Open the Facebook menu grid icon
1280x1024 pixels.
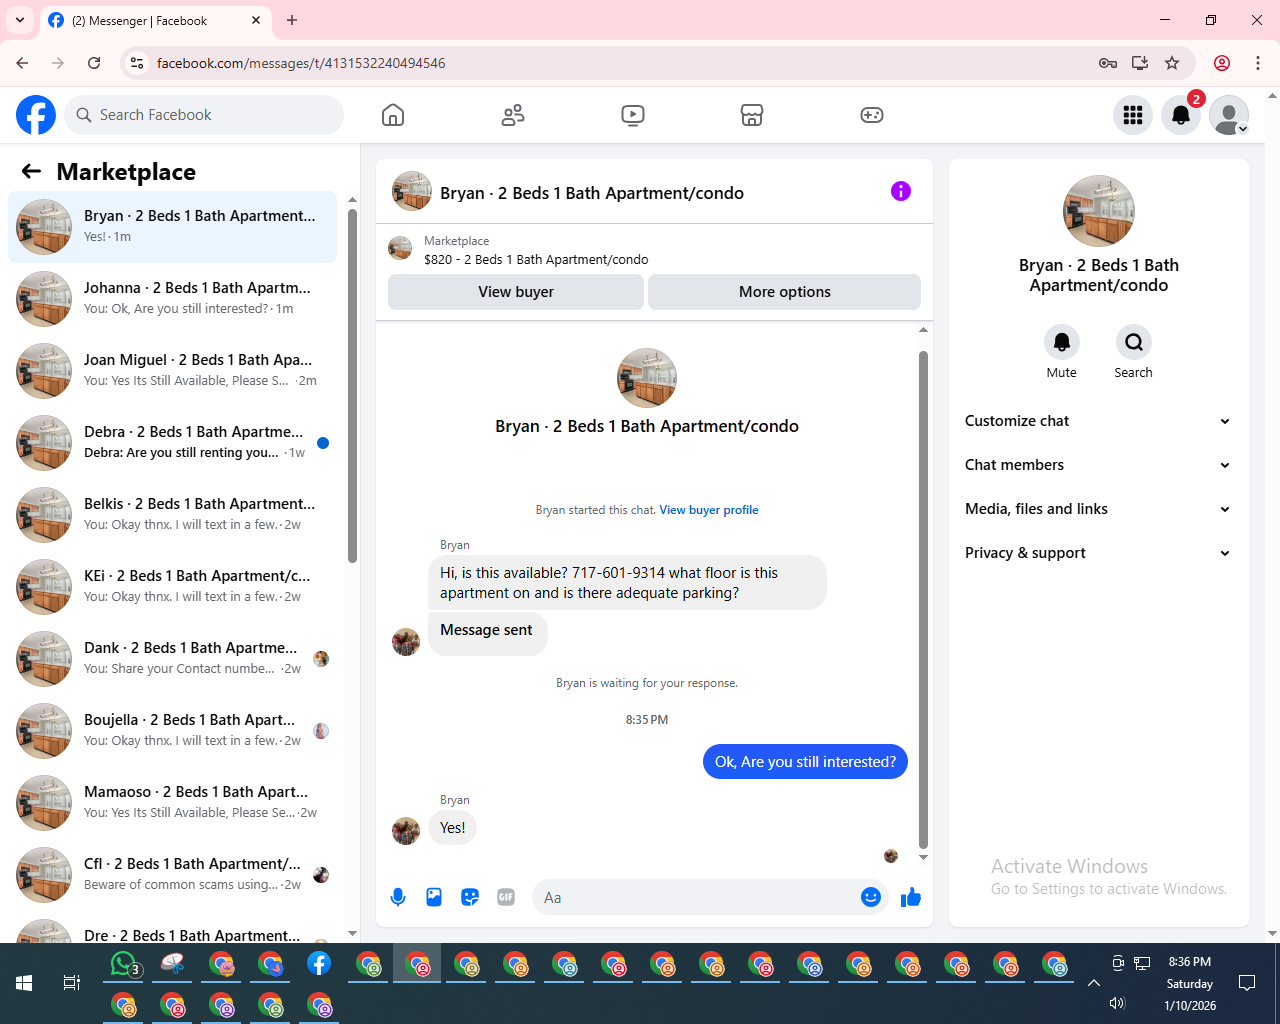1133,115
